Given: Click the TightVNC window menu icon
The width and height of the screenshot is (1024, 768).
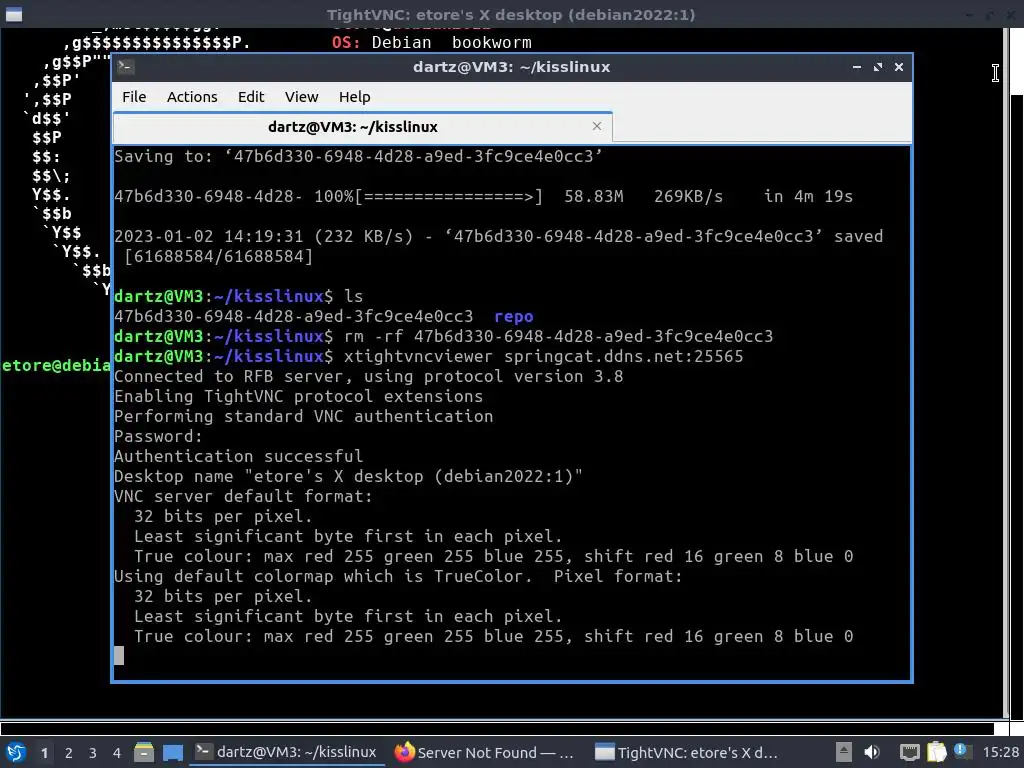Looking at the screenshot, I should pyautogui.click(x=14, y=14).
